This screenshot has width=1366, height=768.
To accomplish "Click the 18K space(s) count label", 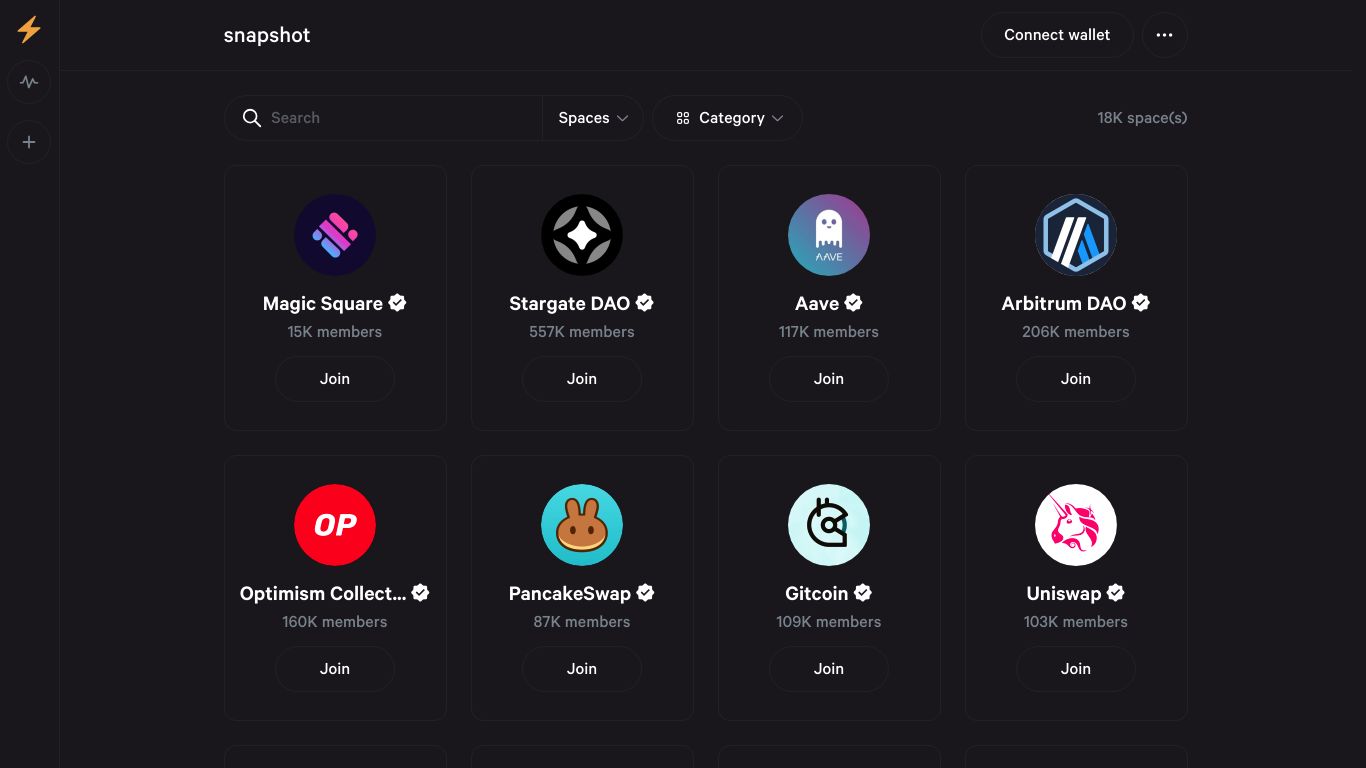I will [x=1142, y=118].
